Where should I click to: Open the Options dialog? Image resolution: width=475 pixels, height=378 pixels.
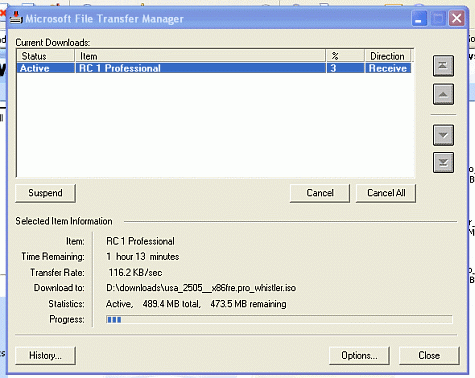click(x=359, y=355)
